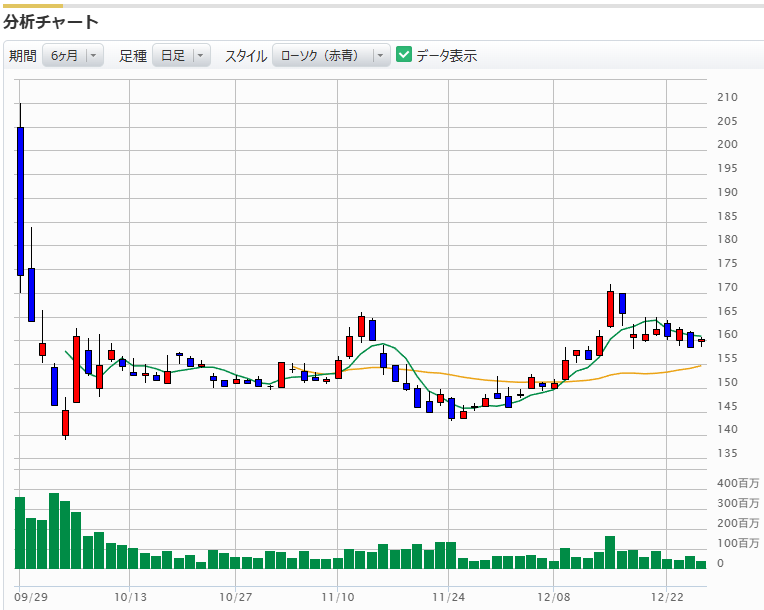The image size is (764, 610).
Task: Click the tallest green volume bar
Action: (54, 530)
